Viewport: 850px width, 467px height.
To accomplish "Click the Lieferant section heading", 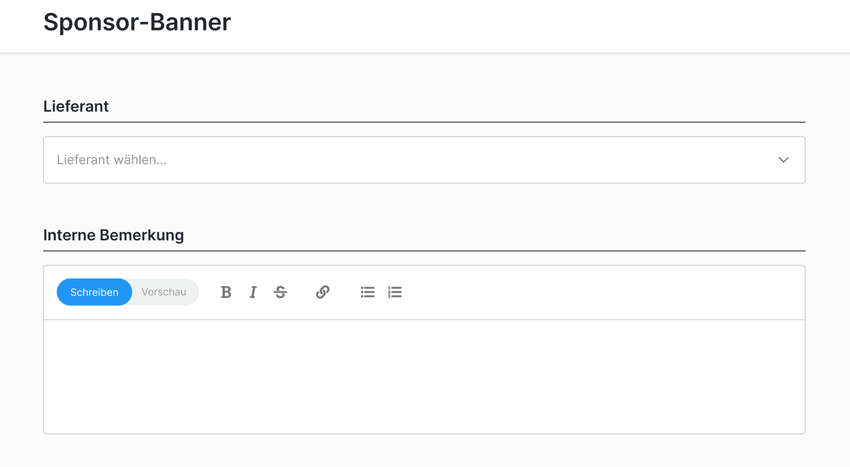I will 76,106.
